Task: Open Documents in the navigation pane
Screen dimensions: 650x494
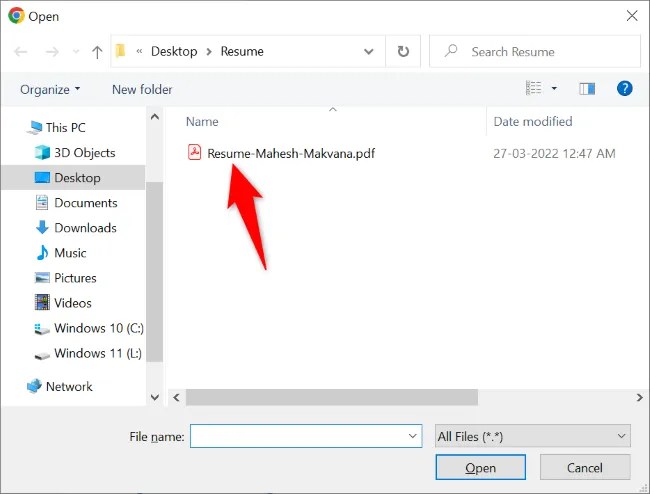Action: click(76, 203)
